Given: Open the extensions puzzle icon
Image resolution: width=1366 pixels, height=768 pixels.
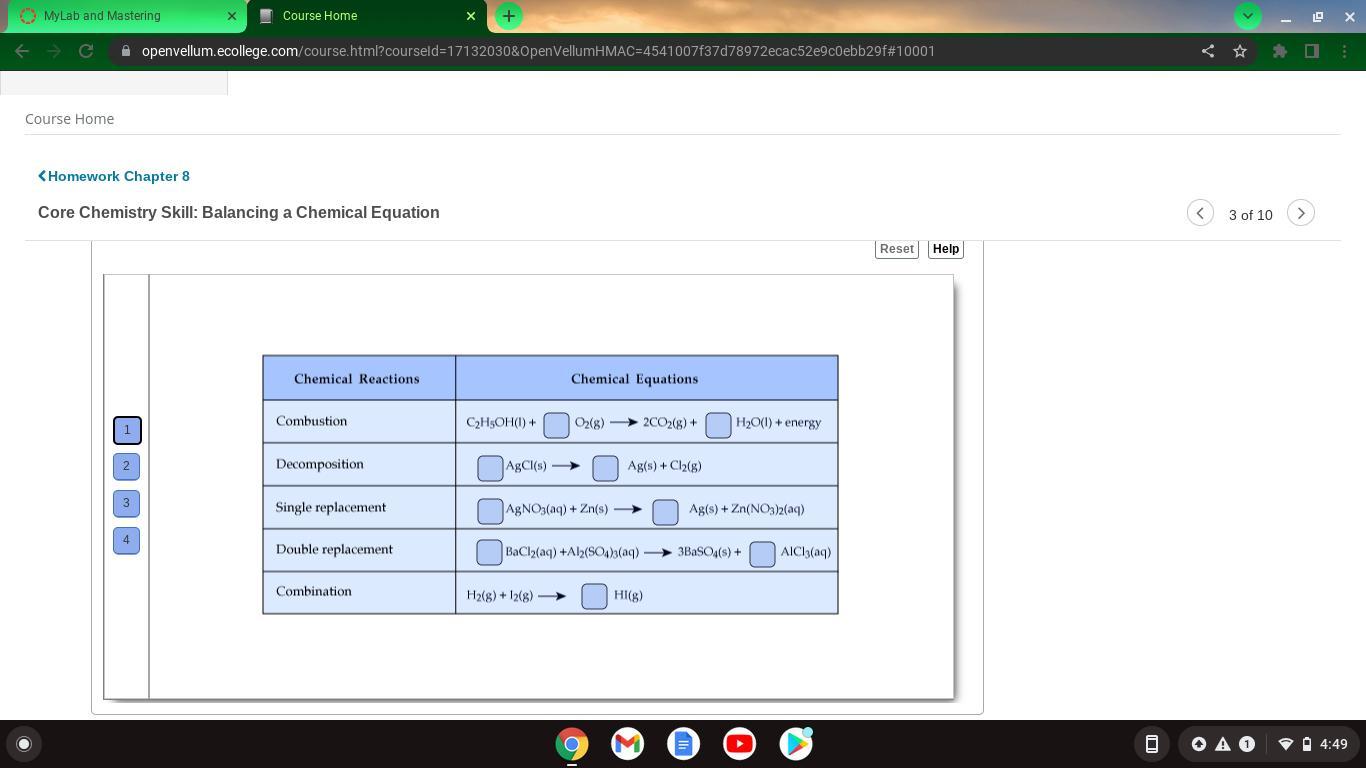Looking at the screenshot, I should pyautogui.click(x=1279, y=51).
